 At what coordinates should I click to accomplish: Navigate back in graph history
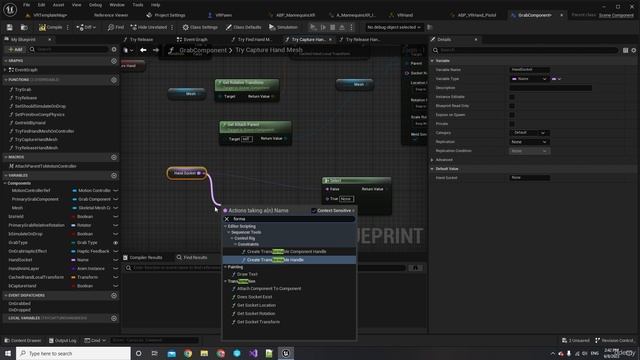pos(143,50)
